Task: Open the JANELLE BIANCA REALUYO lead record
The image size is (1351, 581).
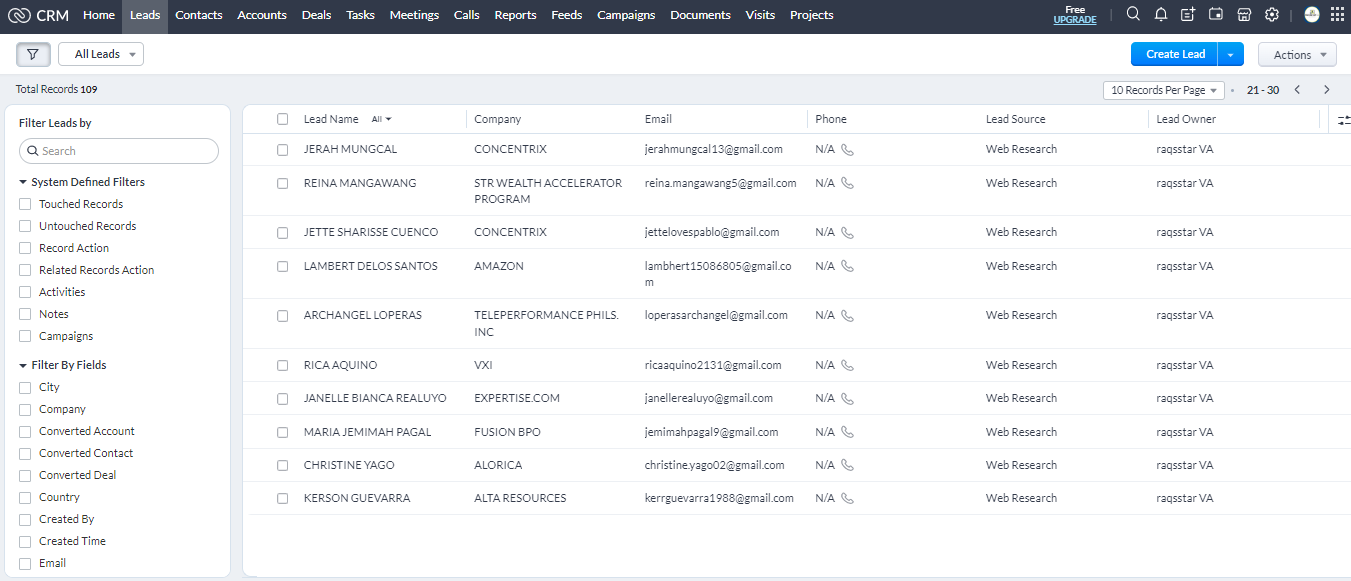Action: (x=375, y=398)
